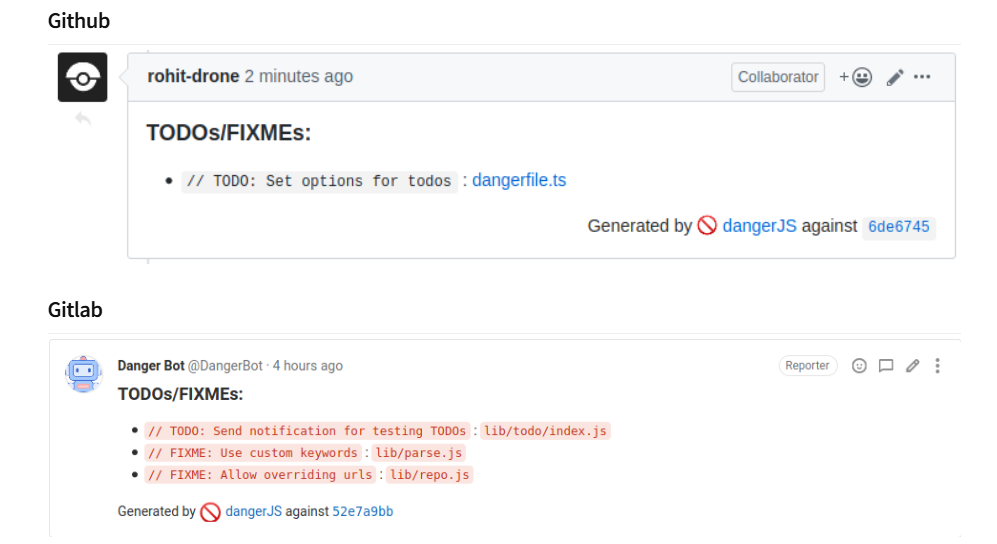This screenshot has height=544, width=997.
Task: Open commit 6de6745
Action: coord(898,227)
